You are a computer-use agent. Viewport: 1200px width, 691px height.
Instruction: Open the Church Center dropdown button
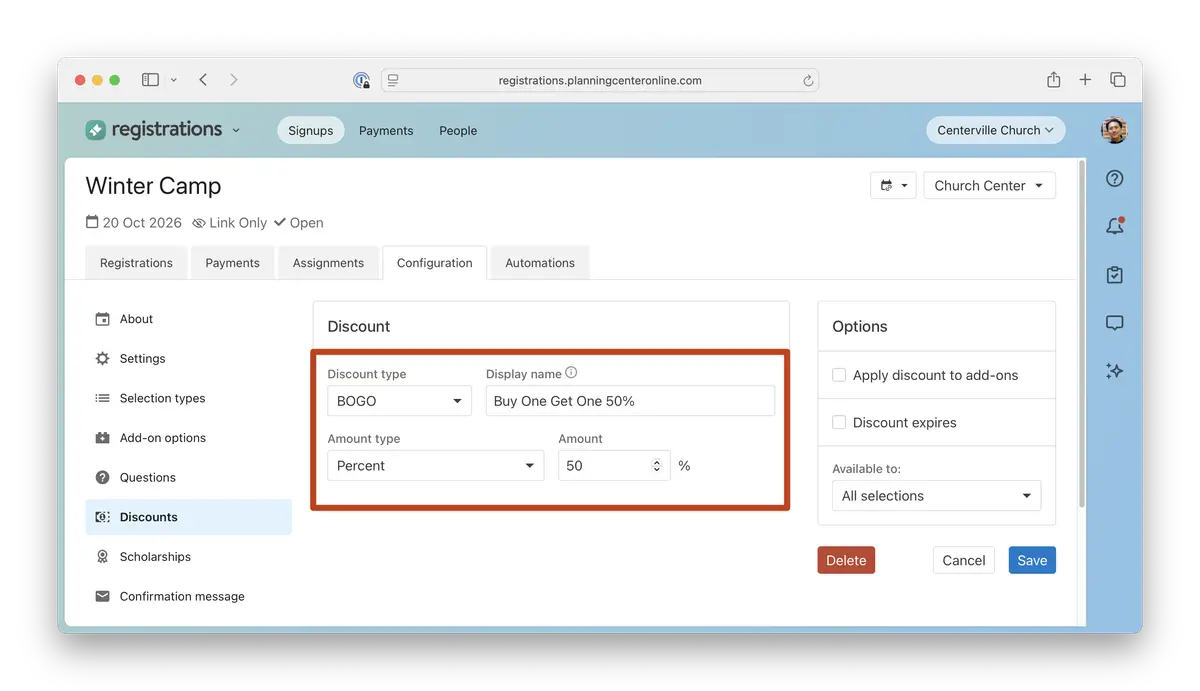click(989, 185)
